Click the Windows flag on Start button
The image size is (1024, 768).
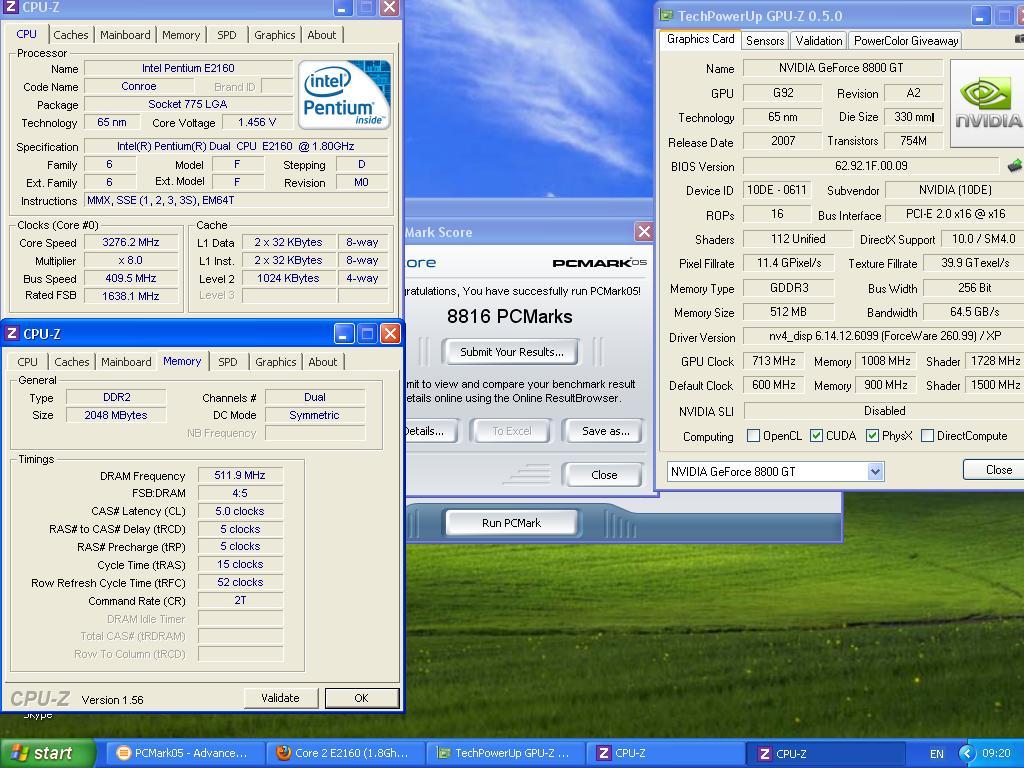[x=20, y=753]
